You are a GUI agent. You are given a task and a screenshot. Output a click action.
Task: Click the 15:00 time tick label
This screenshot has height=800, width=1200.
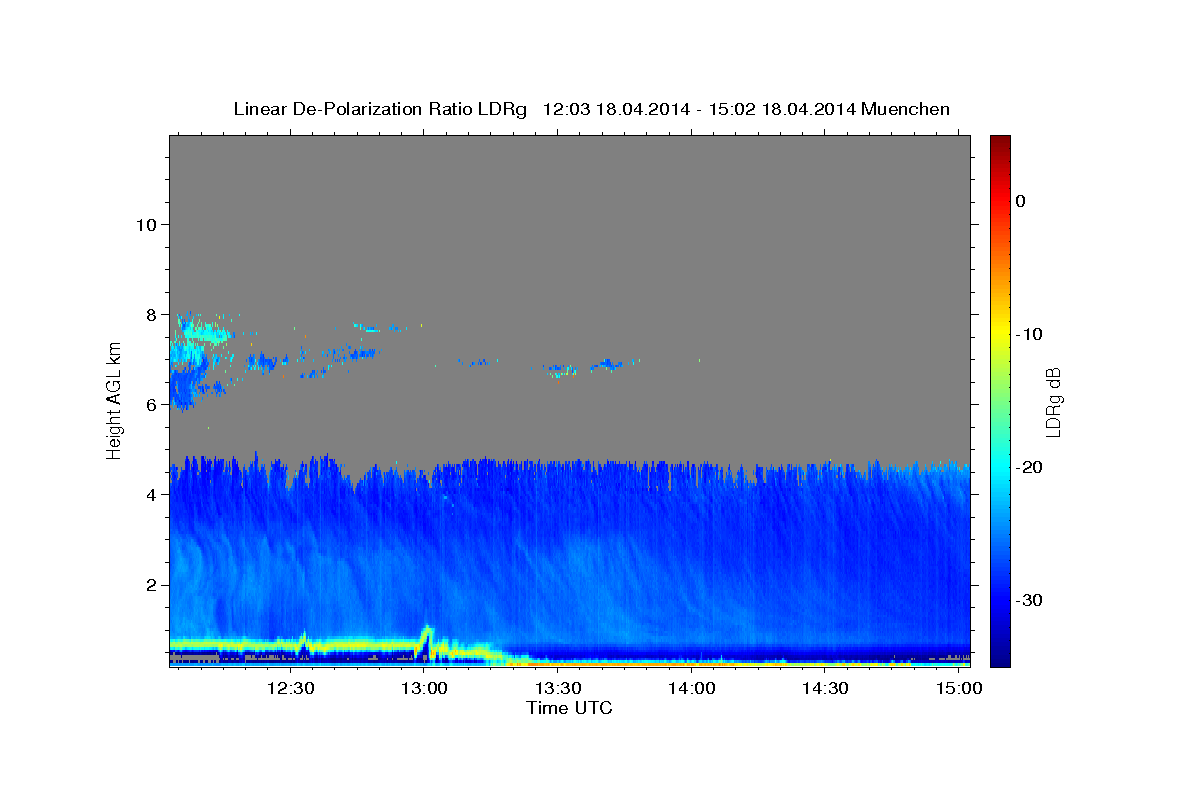[x=960, y=689]
